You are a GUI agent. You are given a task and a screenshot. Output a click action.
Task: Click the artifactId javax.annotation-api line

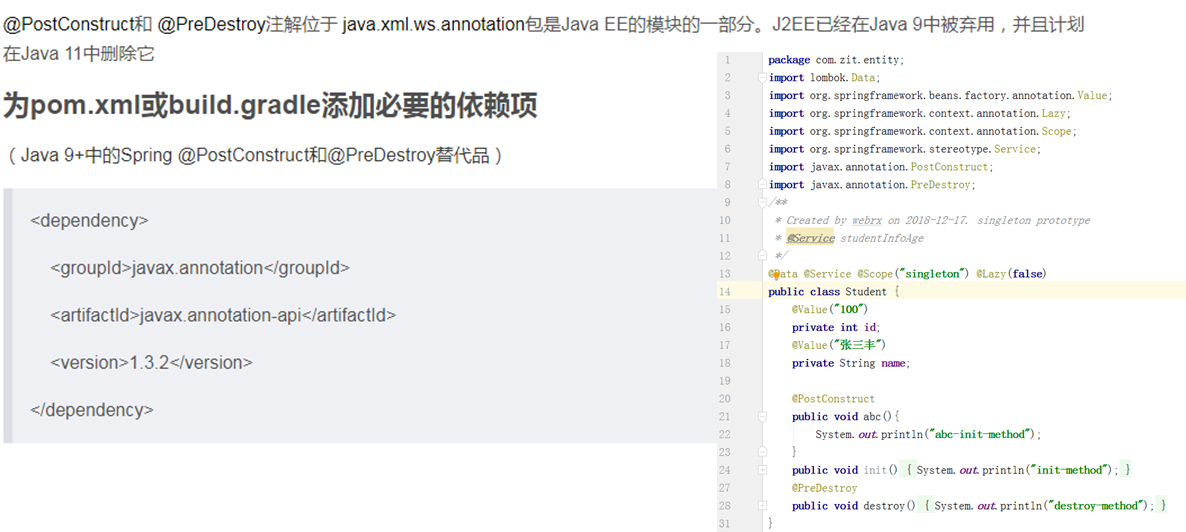[223, 315]
